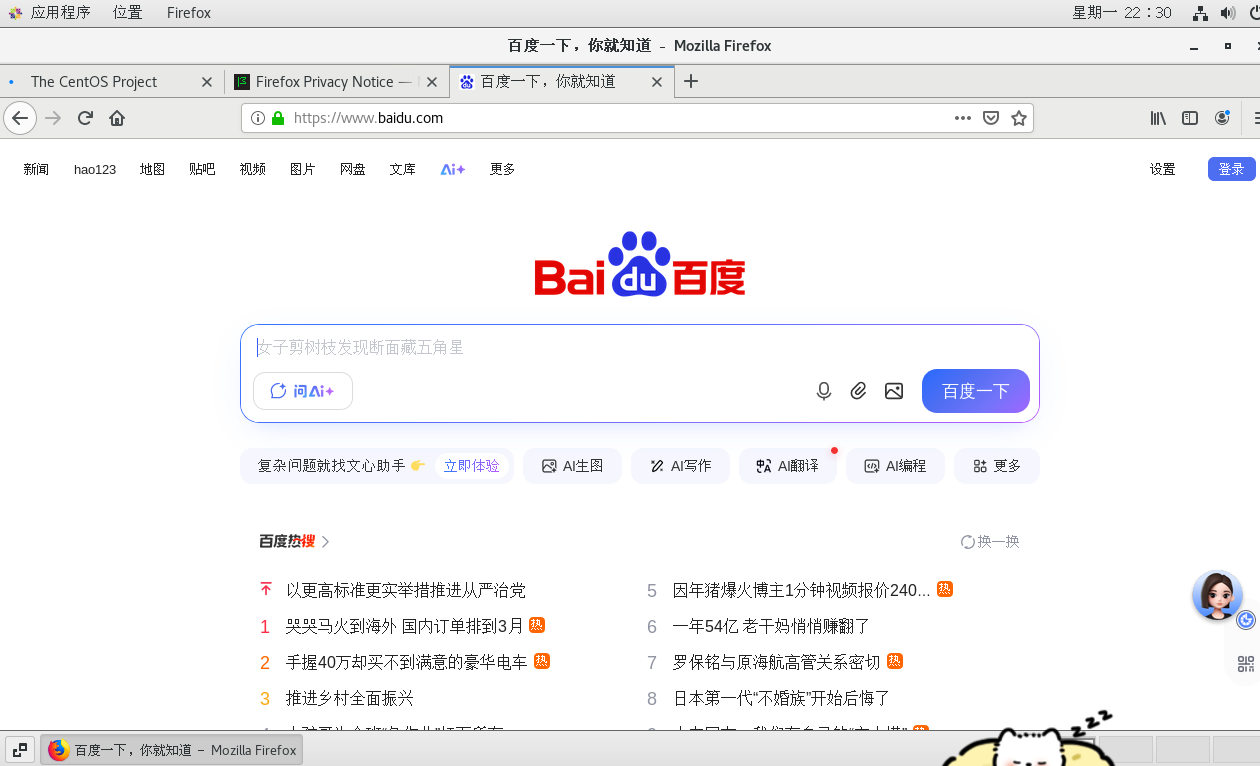Go back with the browser back arrow

pyautogui.click(x=20, y=118)
